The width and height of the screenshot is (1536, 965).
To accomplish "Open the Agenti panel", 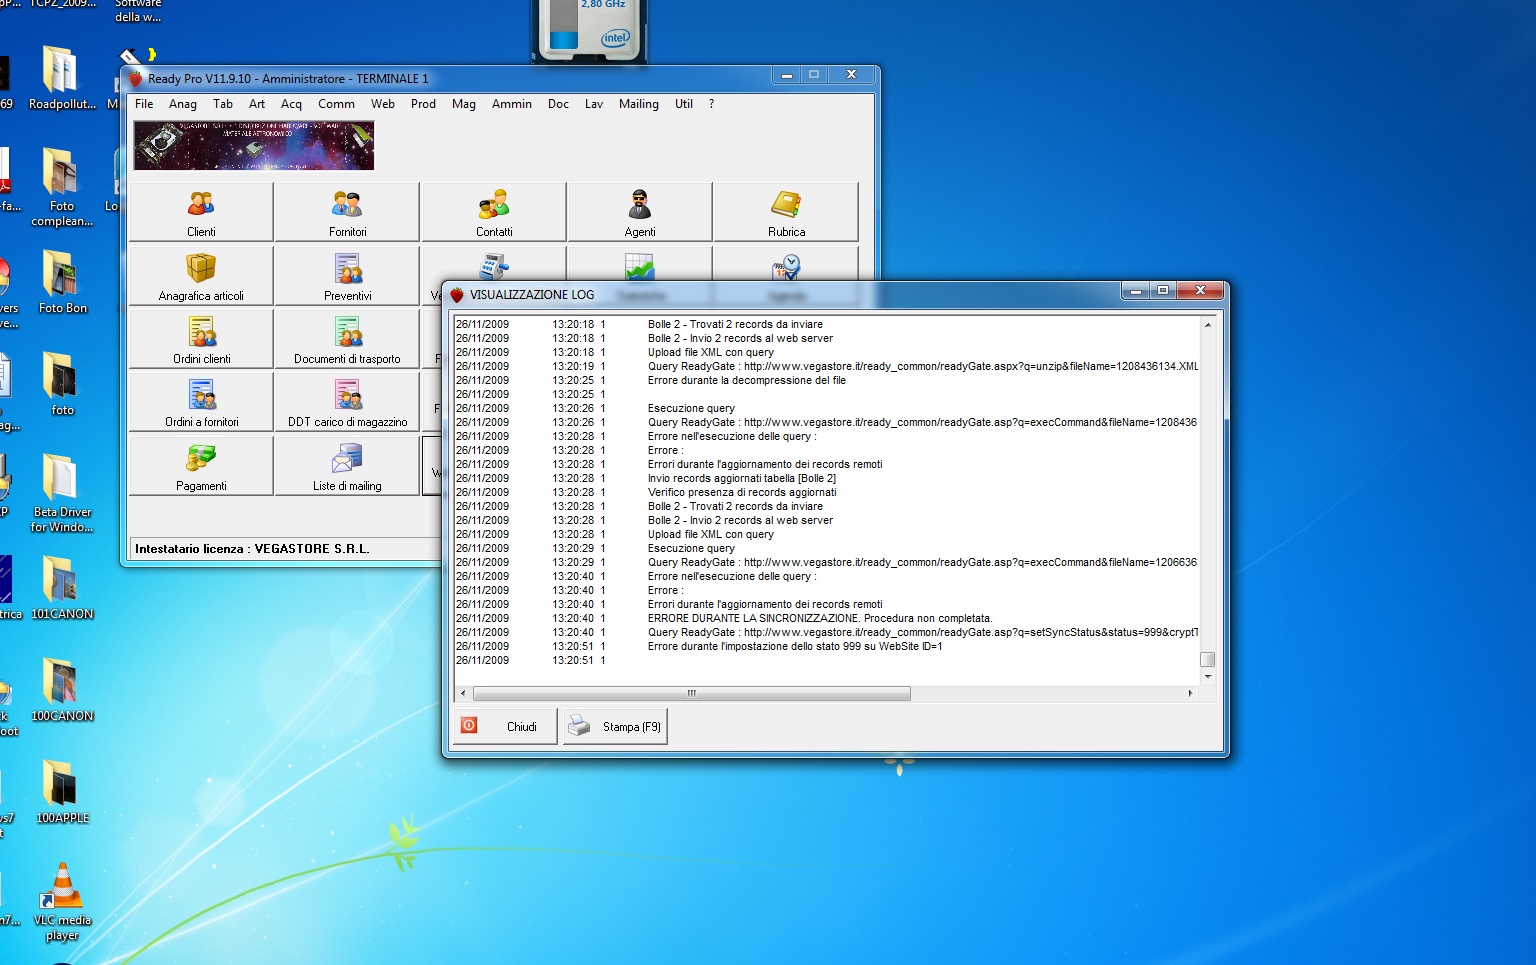I will 640,212.
